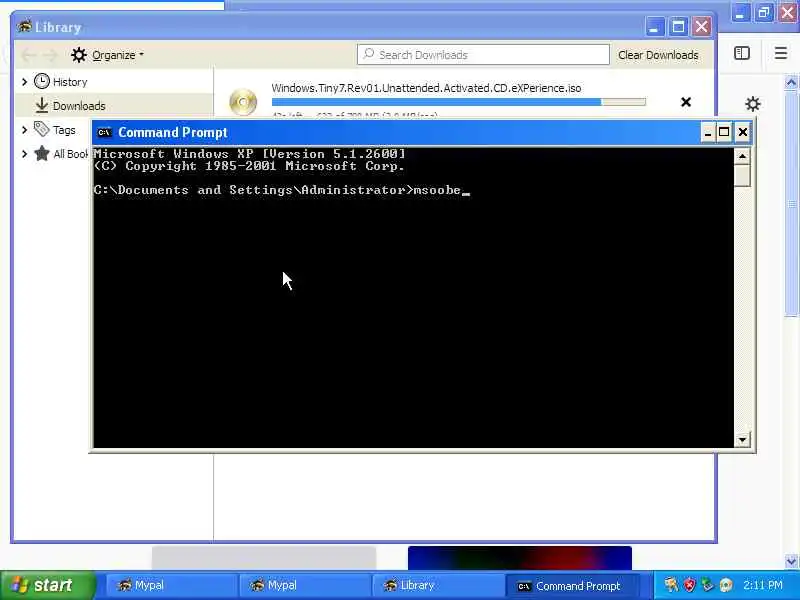Click the first system tray icon
The width and height of the screenshot is (800, 600).
coord(671,585)
